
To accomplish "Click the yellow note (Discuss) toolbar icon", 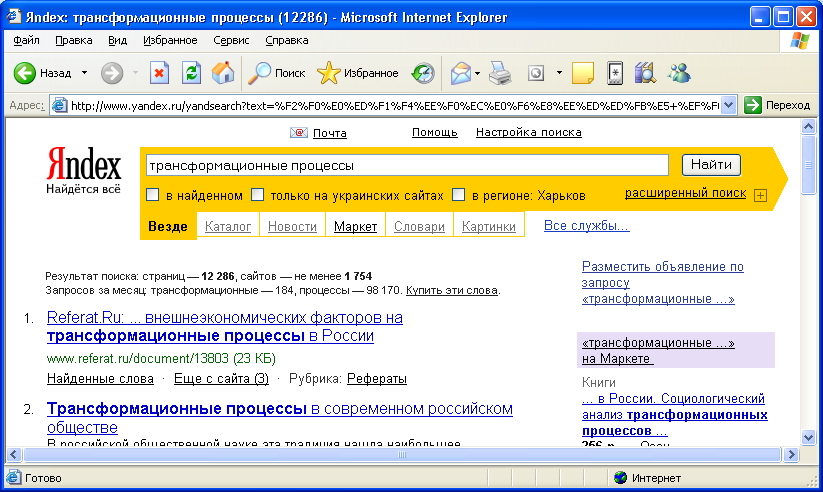I will coord(583,73).
